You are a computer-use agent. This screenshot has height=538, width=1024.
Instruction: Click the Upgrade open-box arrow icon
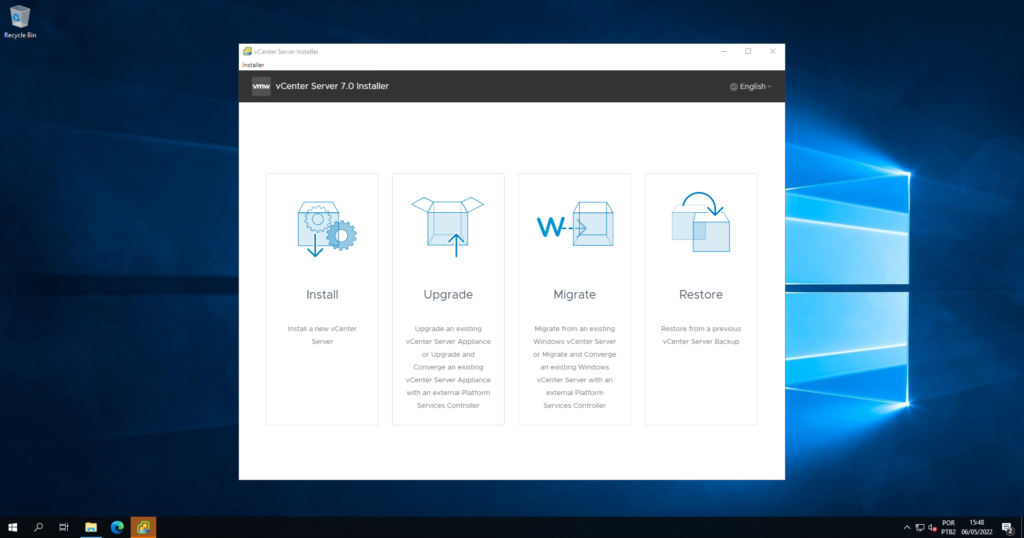[x=448, y=226]
